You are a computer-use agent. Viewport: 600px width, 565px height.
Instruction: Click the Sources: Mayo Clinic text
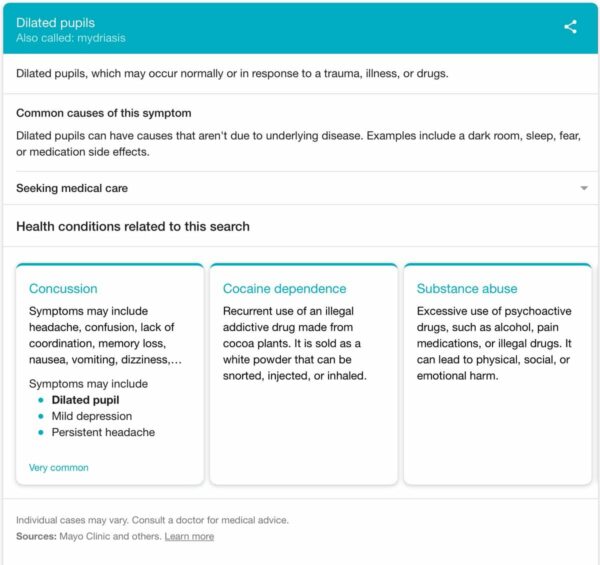[88, 537]
